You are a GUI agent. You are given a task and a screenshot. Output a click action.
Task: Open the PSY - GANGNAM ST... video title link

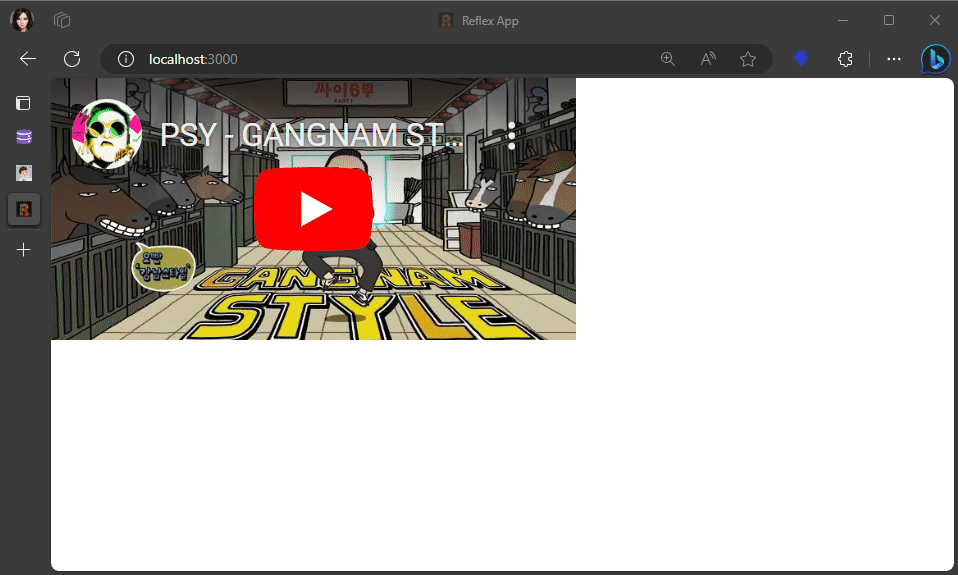click(312, 135)
